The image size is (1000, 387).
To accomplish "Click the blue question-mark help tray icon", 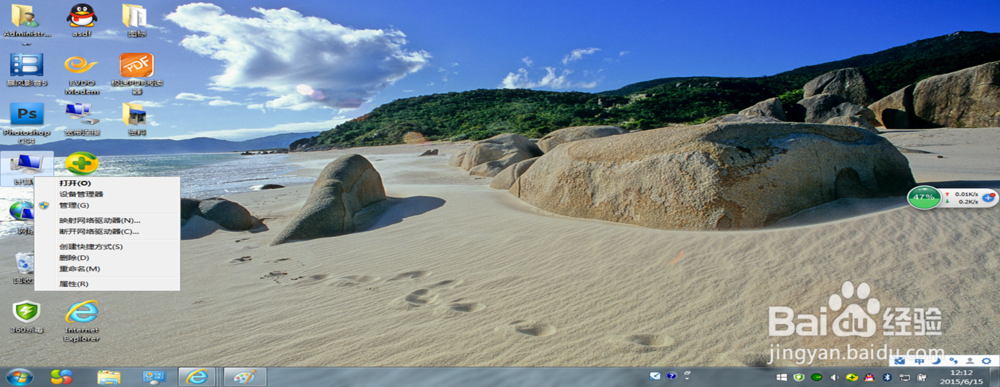I will point(671,376).
